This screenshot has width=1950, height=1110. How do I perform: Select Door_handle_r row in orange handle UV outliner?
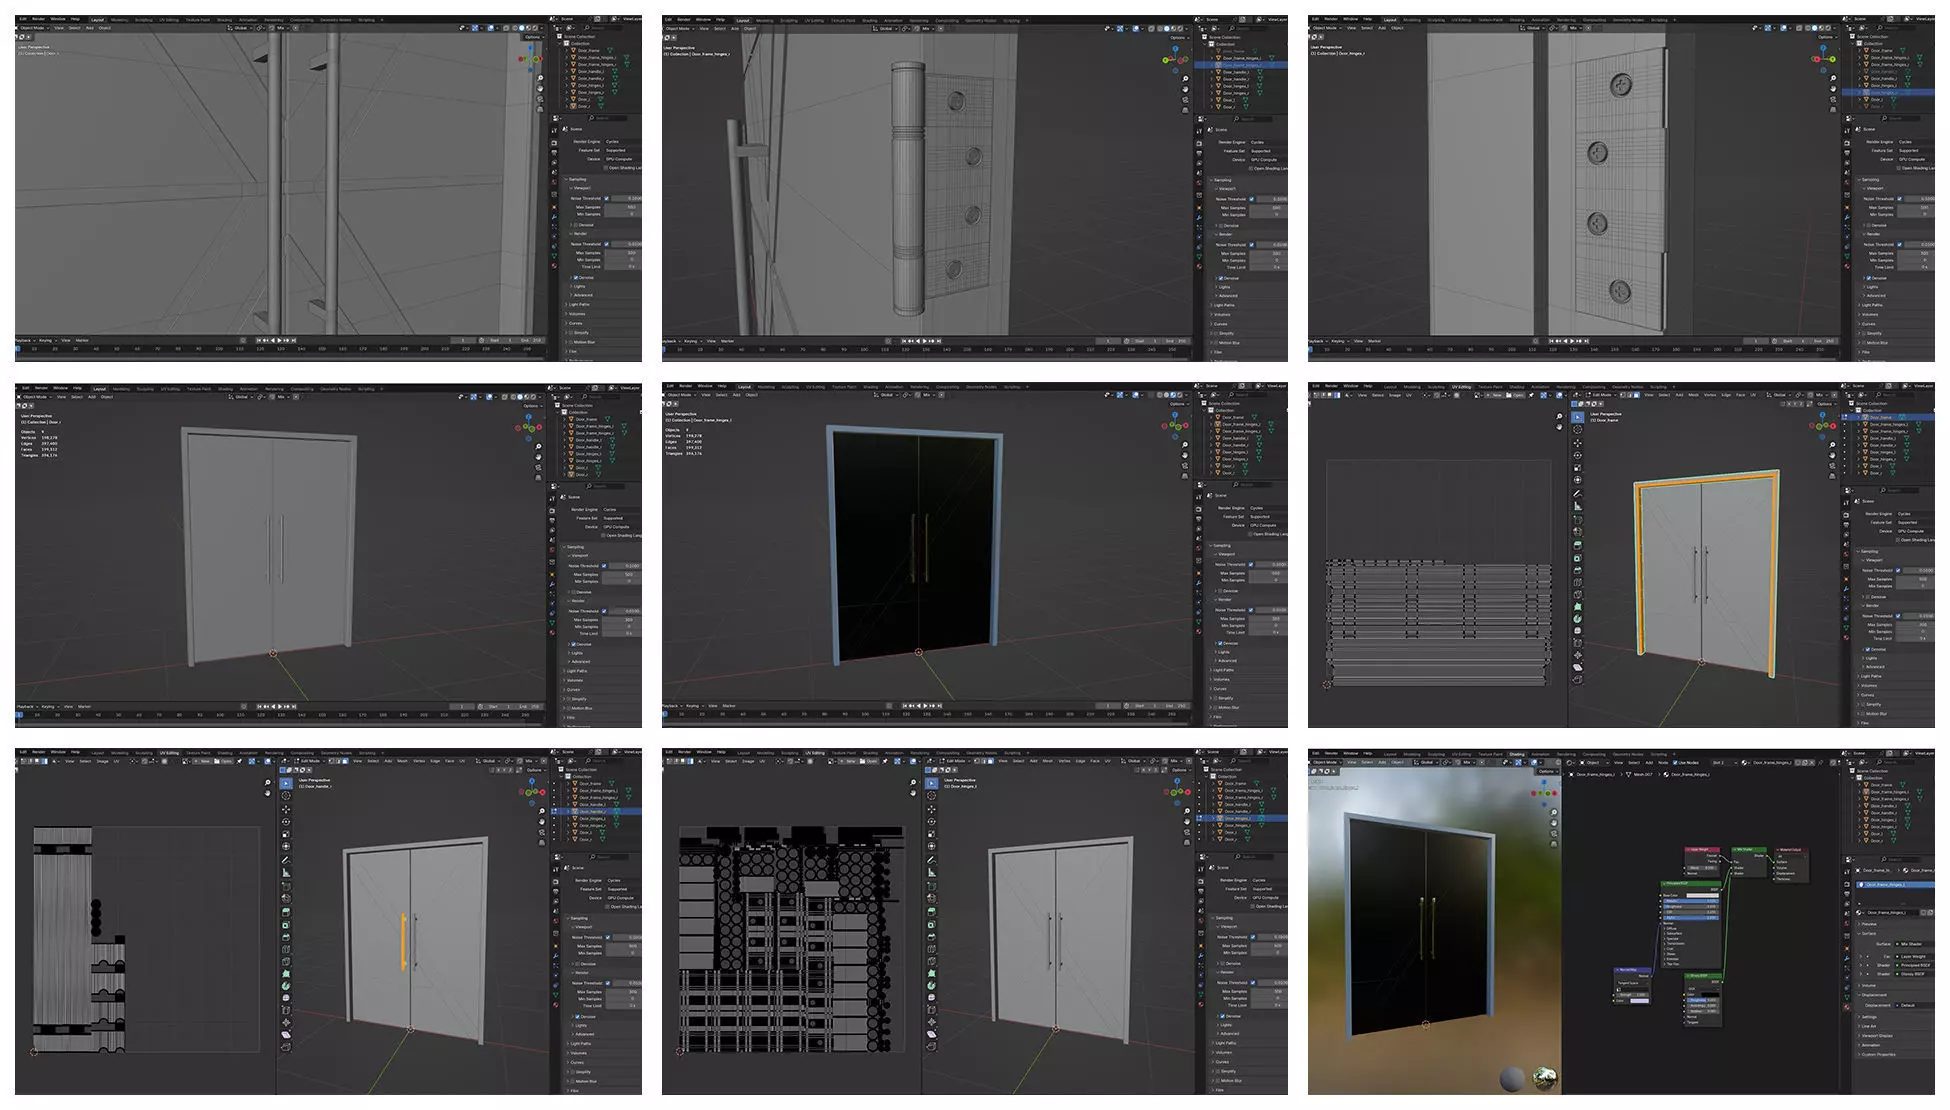[597, 811]
